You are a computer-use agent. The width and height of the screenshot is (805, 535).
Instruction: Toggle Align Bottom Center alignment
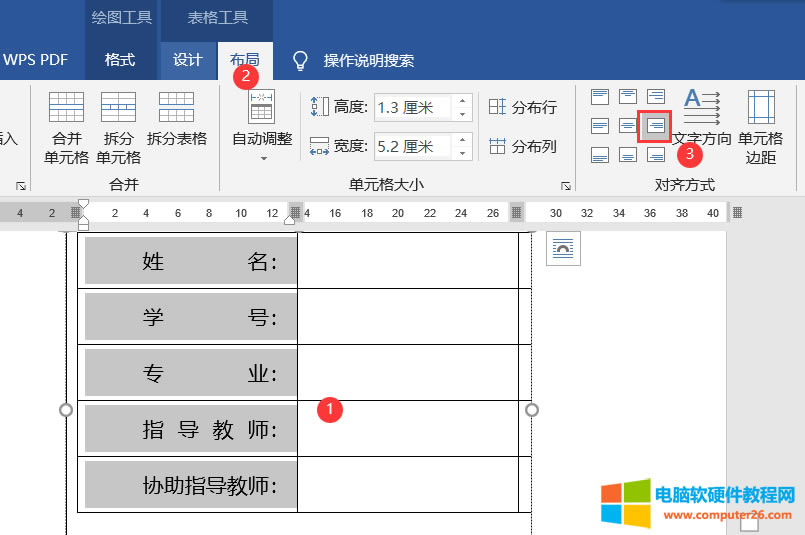627,155
